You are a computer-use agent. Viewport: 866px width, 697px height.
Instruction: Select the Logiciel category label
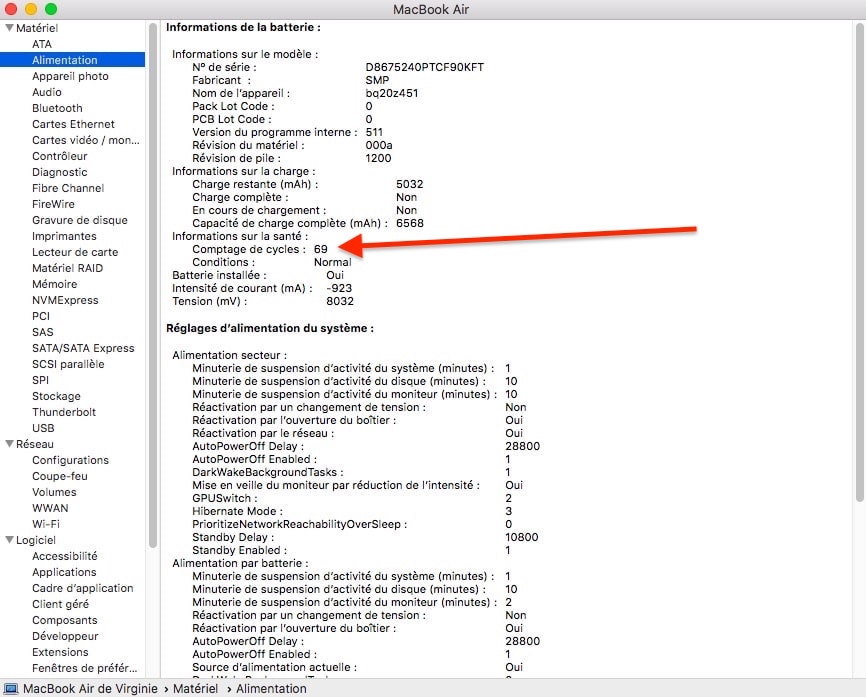[x=36, y=541]
